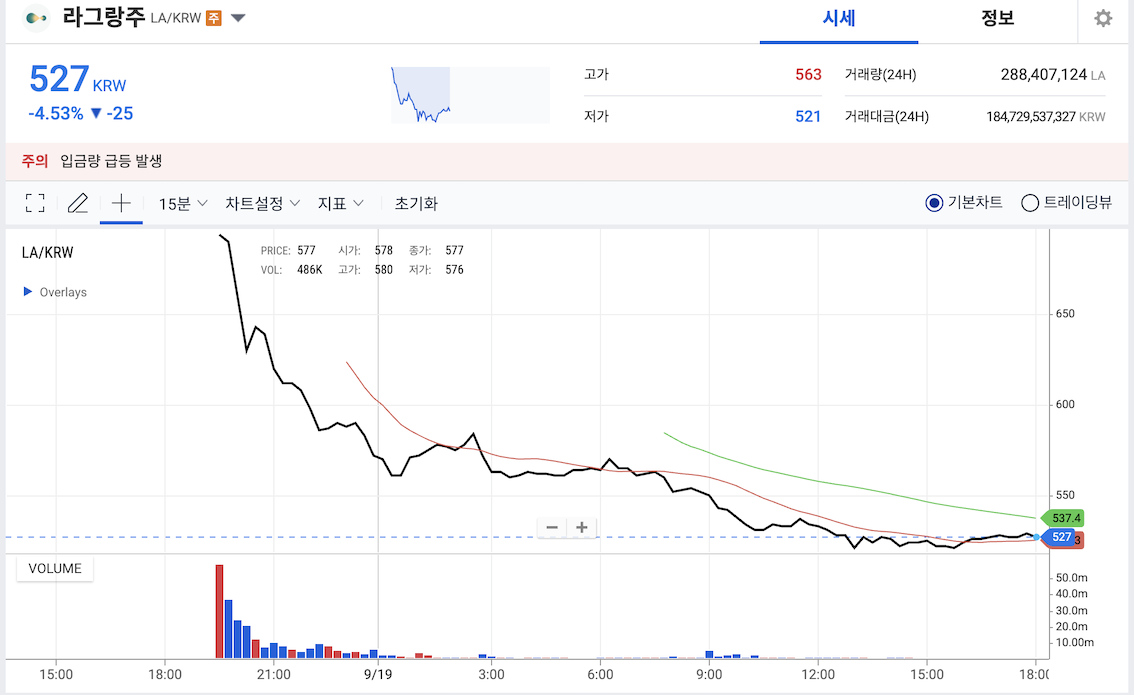
Task: Open the market selector arrow beside LA/KRW
Action: (x=238, y=18)
